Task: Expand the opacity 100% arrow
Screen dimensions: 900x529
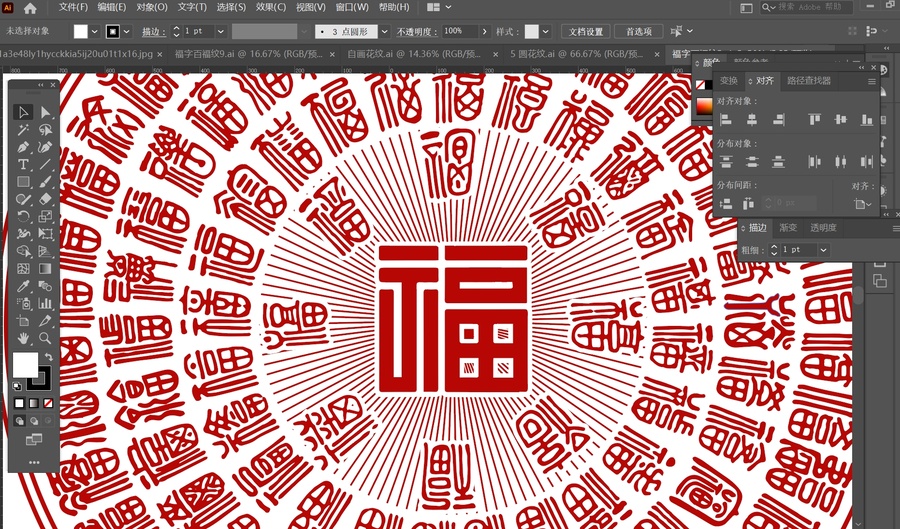Action: coord(485,32)
